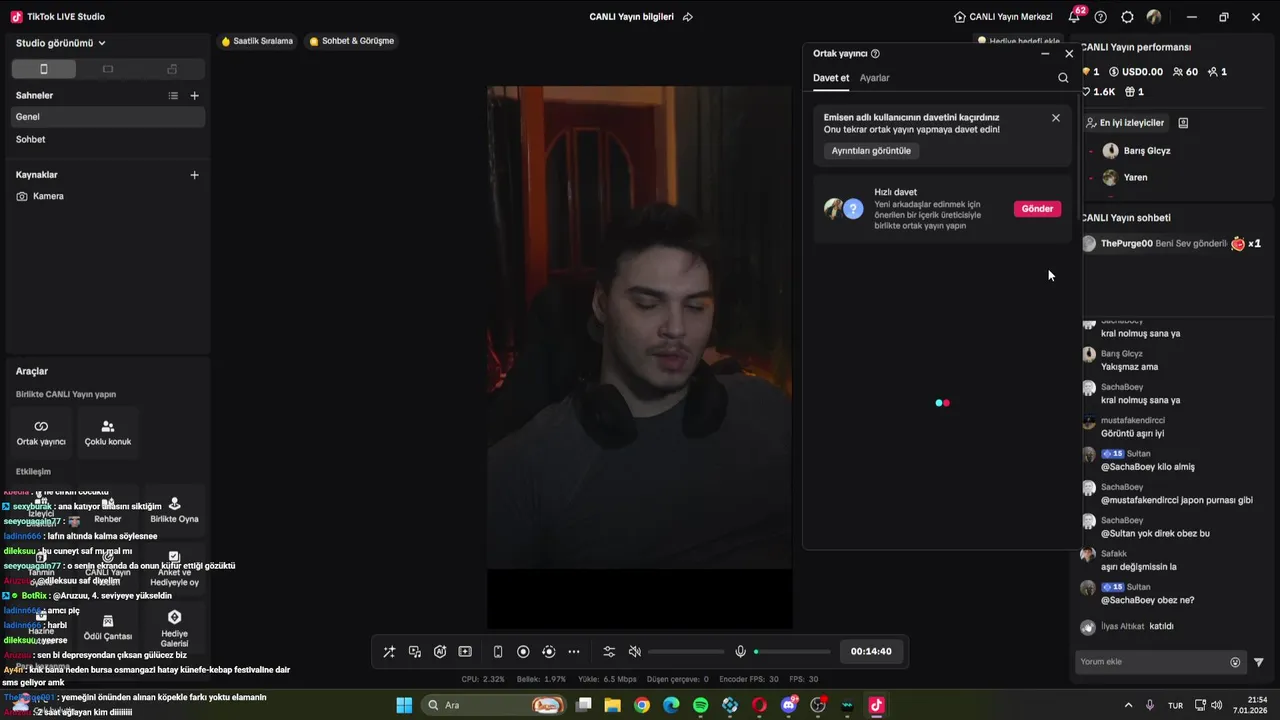This screenshot has height=720, width=1280.
Task: Open the settings gear icon
Action: [x=1128, y=17]
